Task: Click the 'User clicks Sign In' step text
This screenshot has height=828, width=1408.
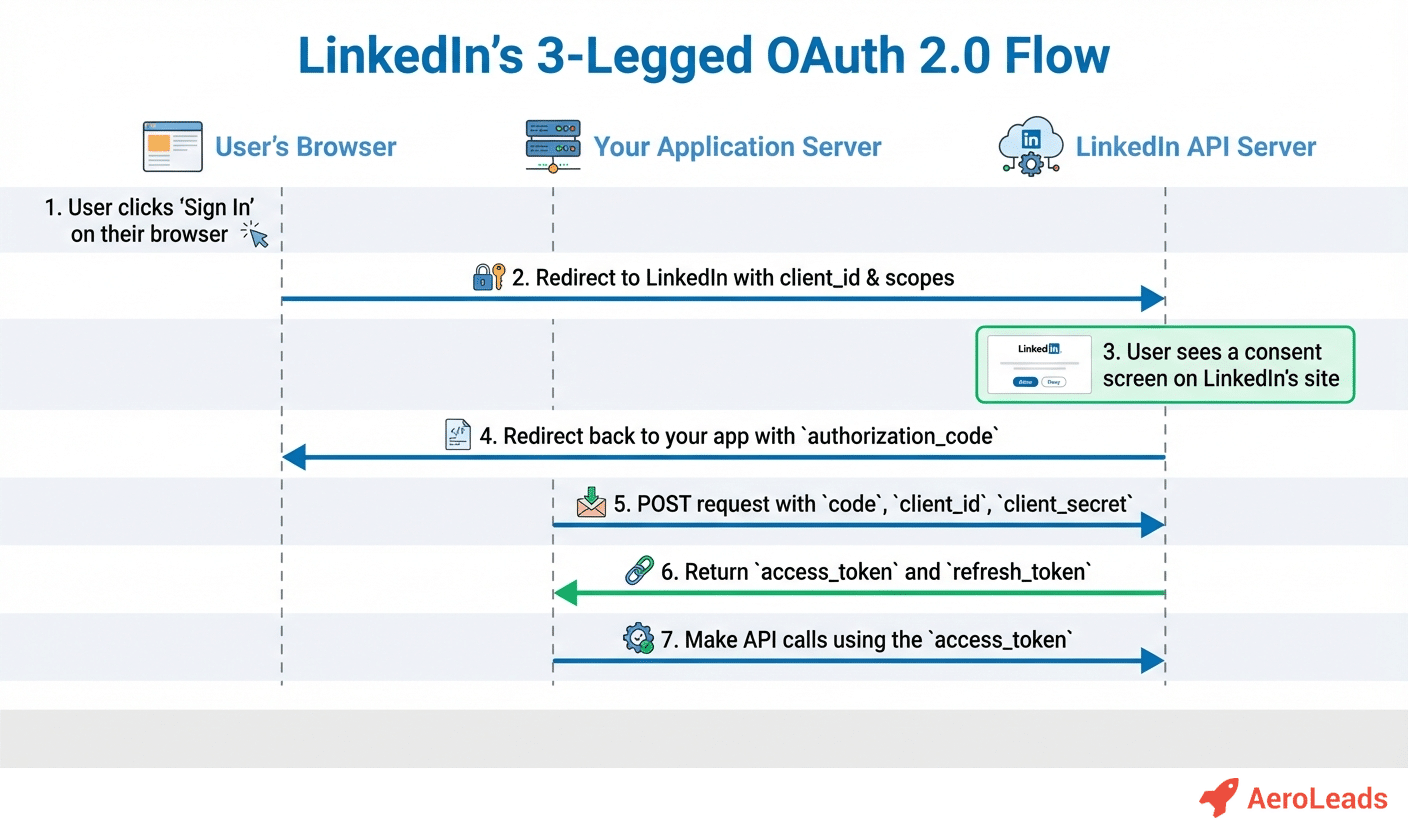Action: pyautogui.click(x=150, y=221)
